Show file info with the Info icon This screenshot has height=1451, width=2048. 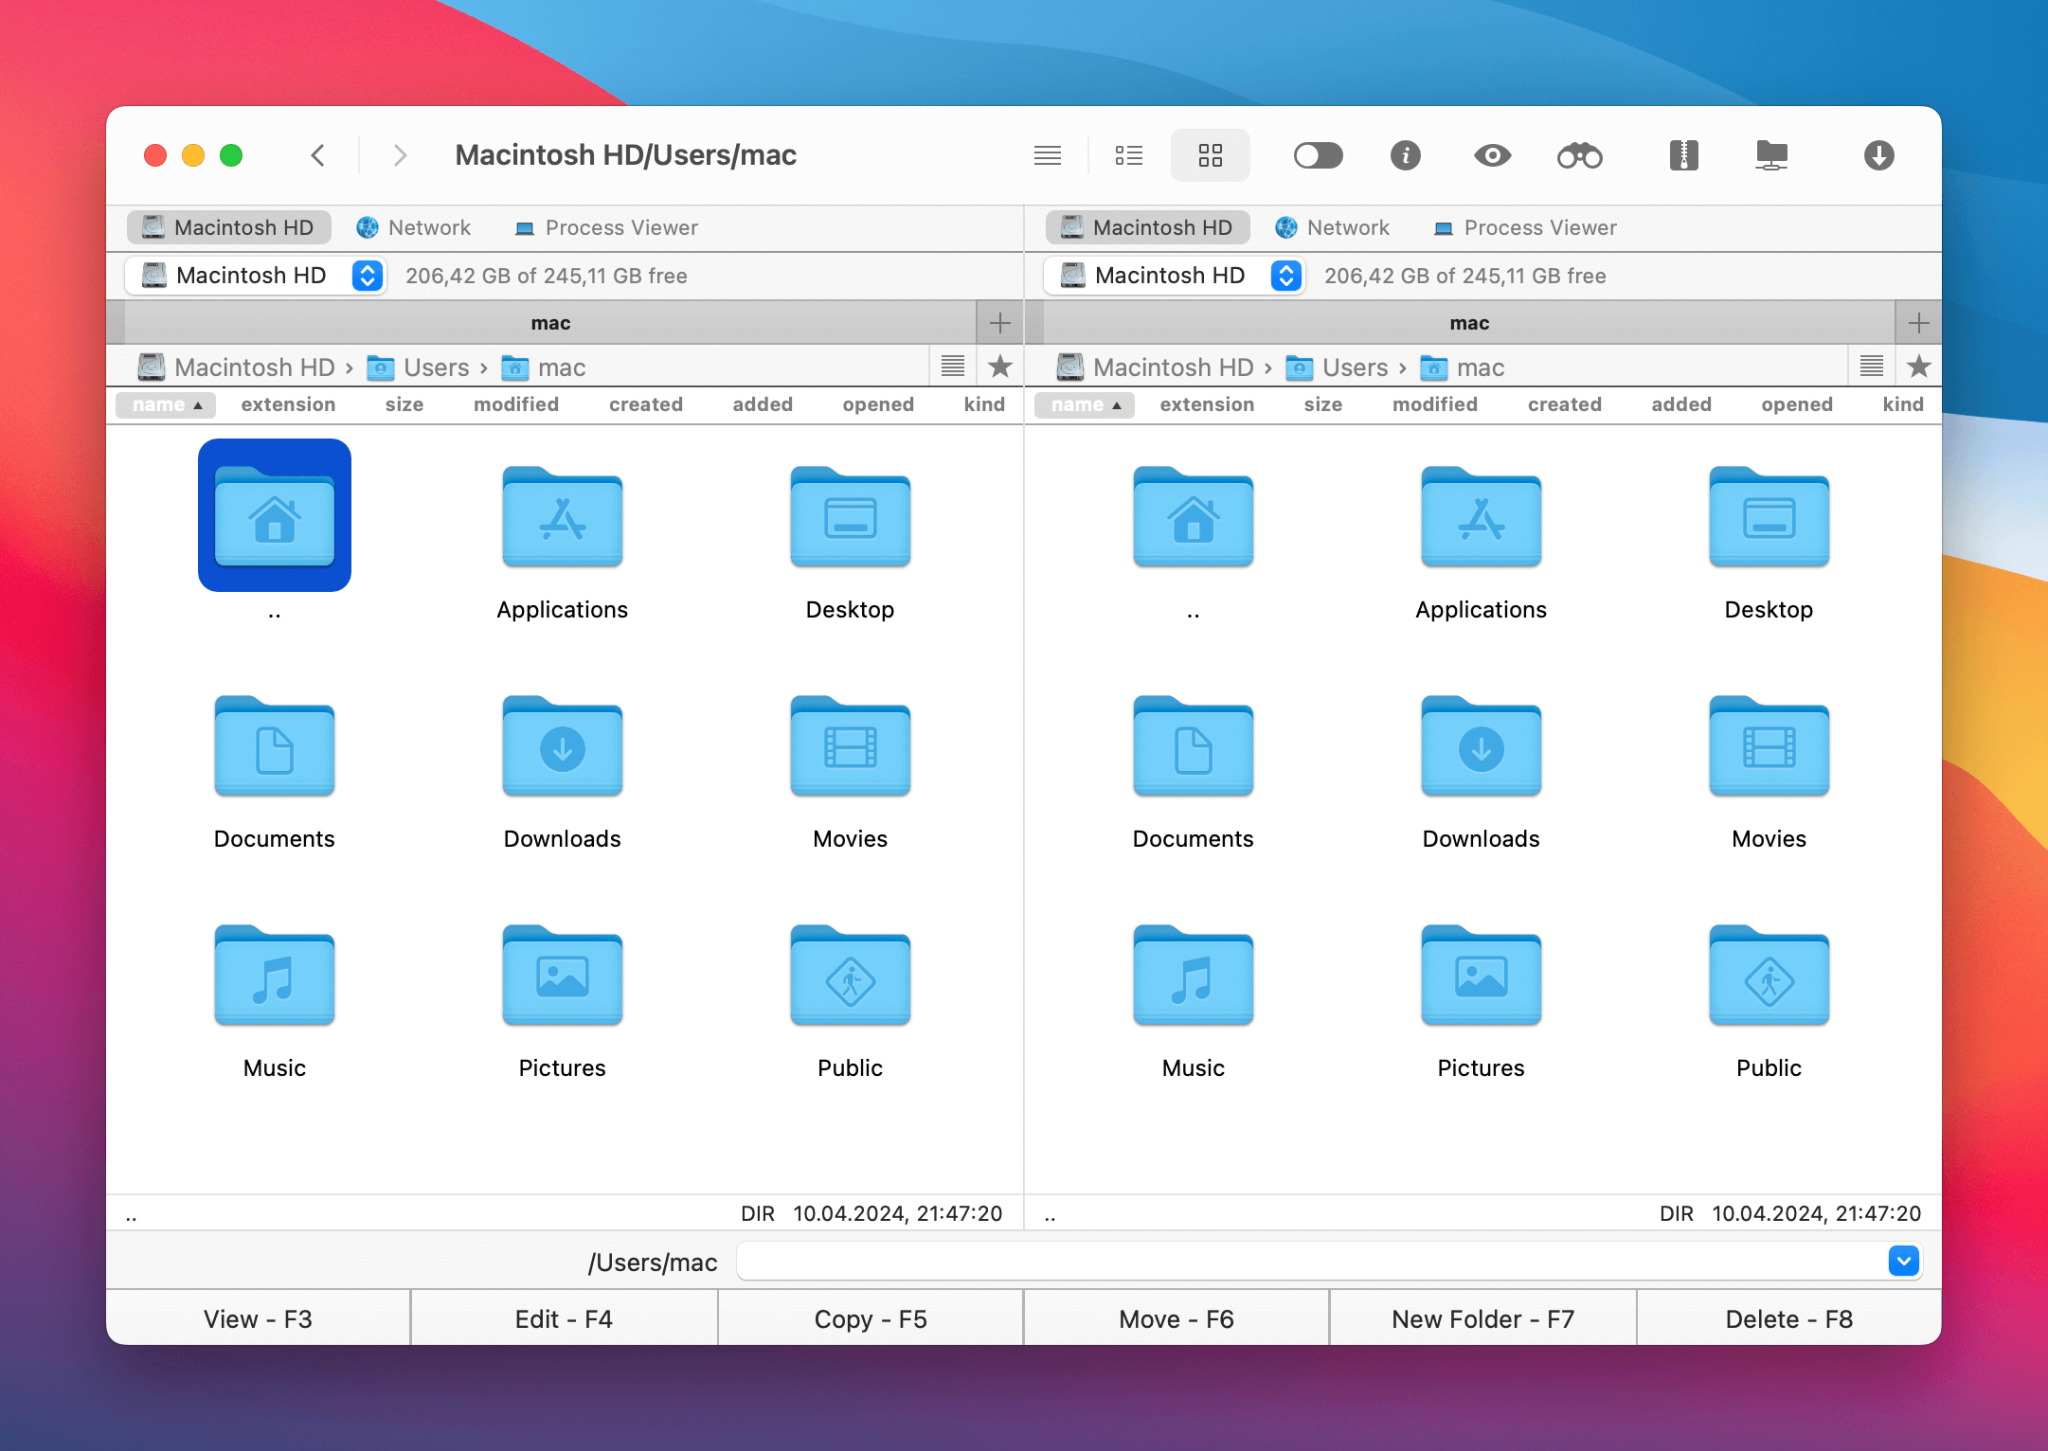[1404, 155]
